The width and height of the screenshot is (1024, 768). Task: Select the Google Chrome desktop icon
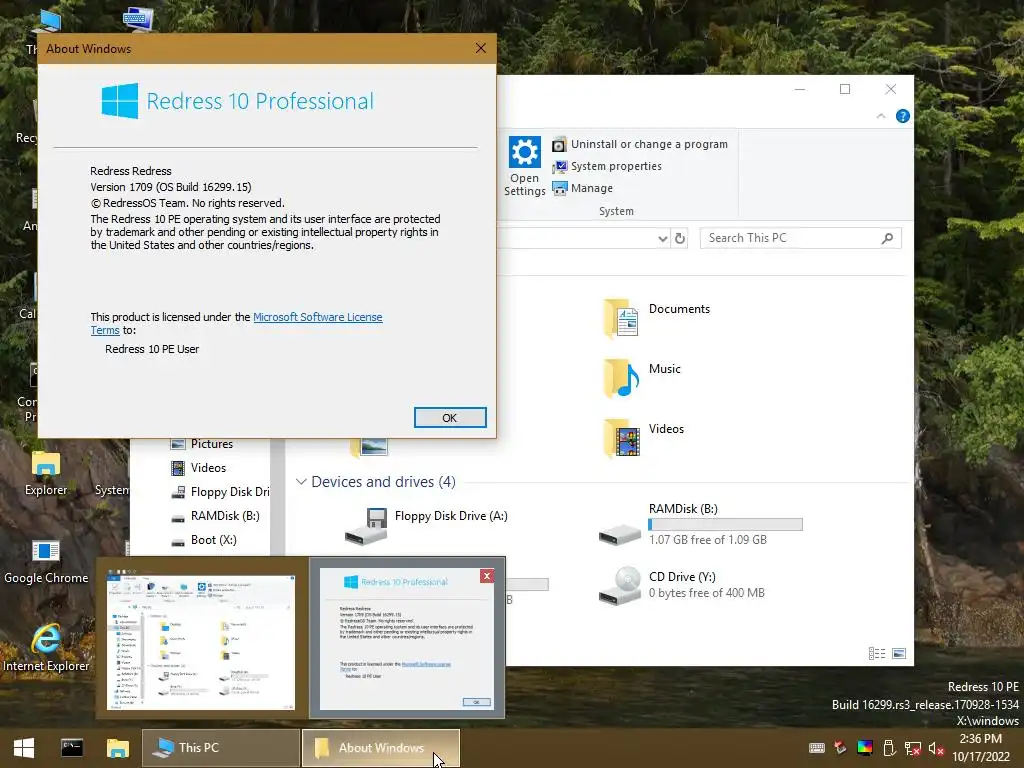[x=46, y=562]
